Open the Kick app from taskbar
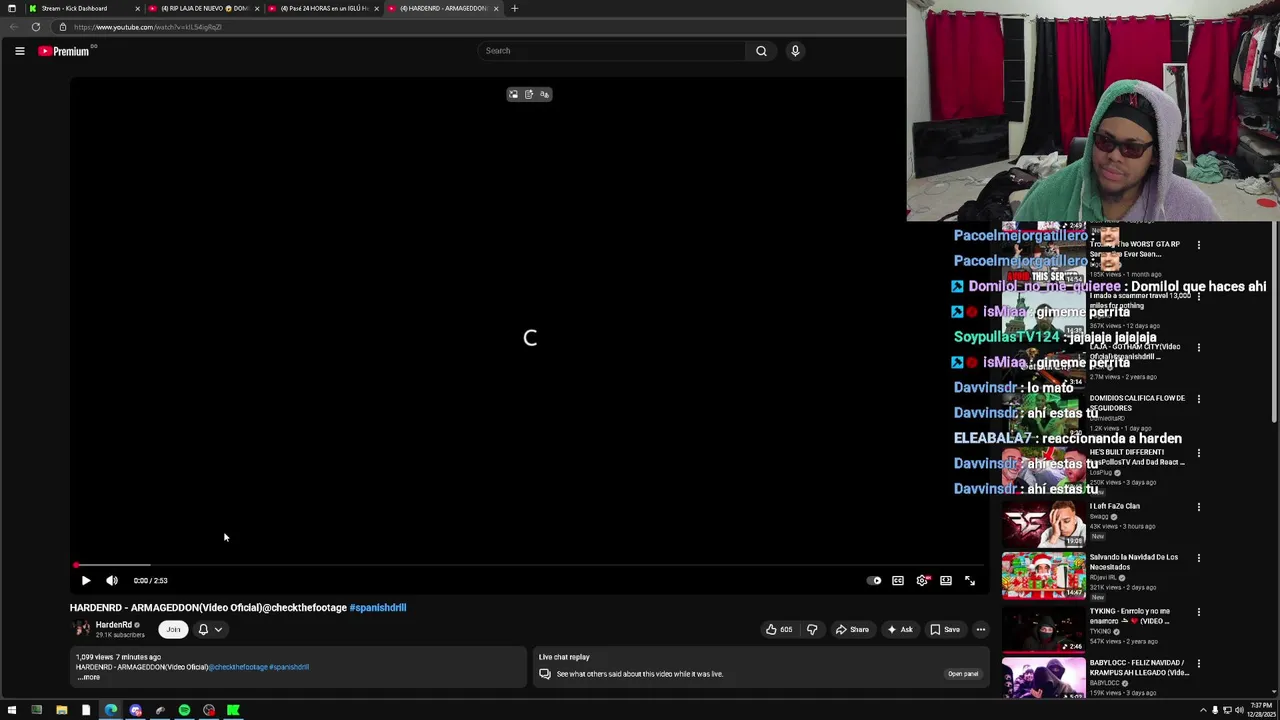The width and height of the screenshot is (1280, 720). point(233,711)
